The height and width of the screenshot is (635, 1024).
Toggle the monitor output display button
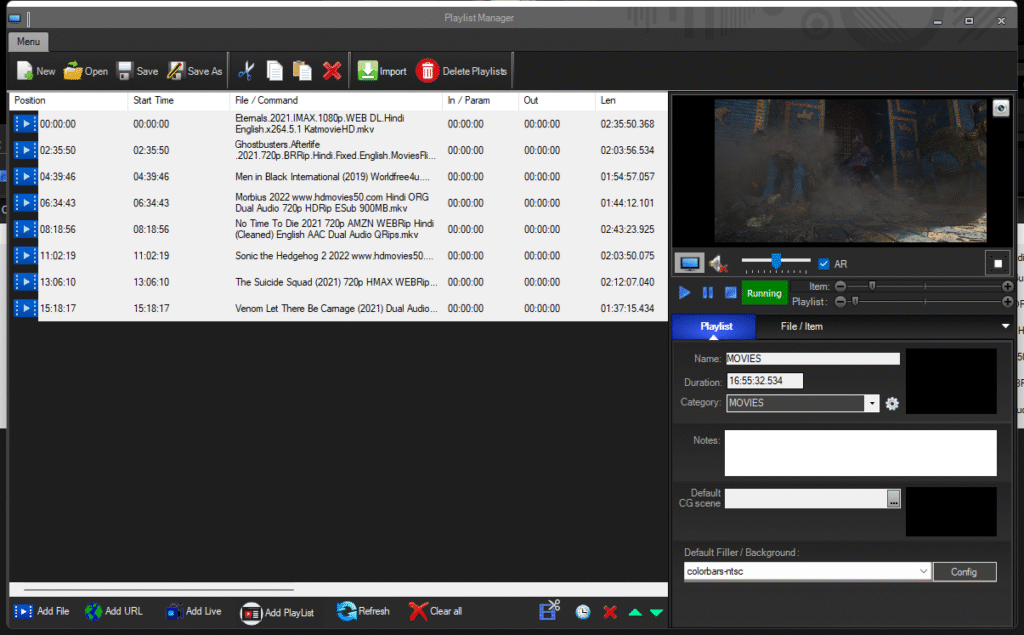(x=689, y=263)
